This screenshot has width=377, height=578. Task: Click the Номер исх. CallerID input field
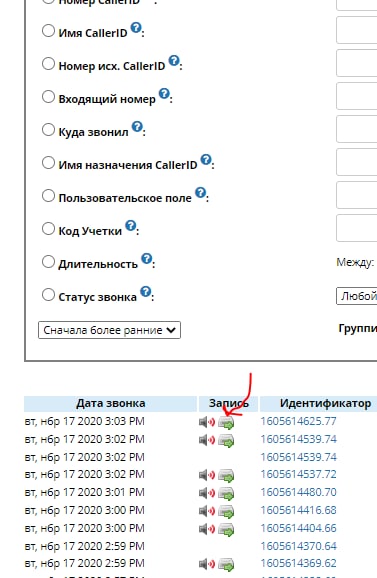click(357, 63)
